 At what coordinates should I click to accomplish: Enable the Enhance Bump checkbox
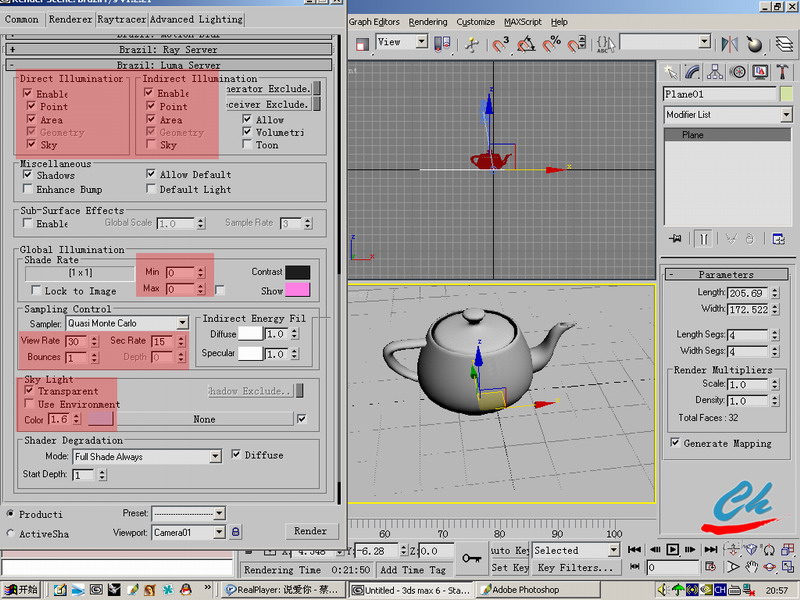pos(28,189)
